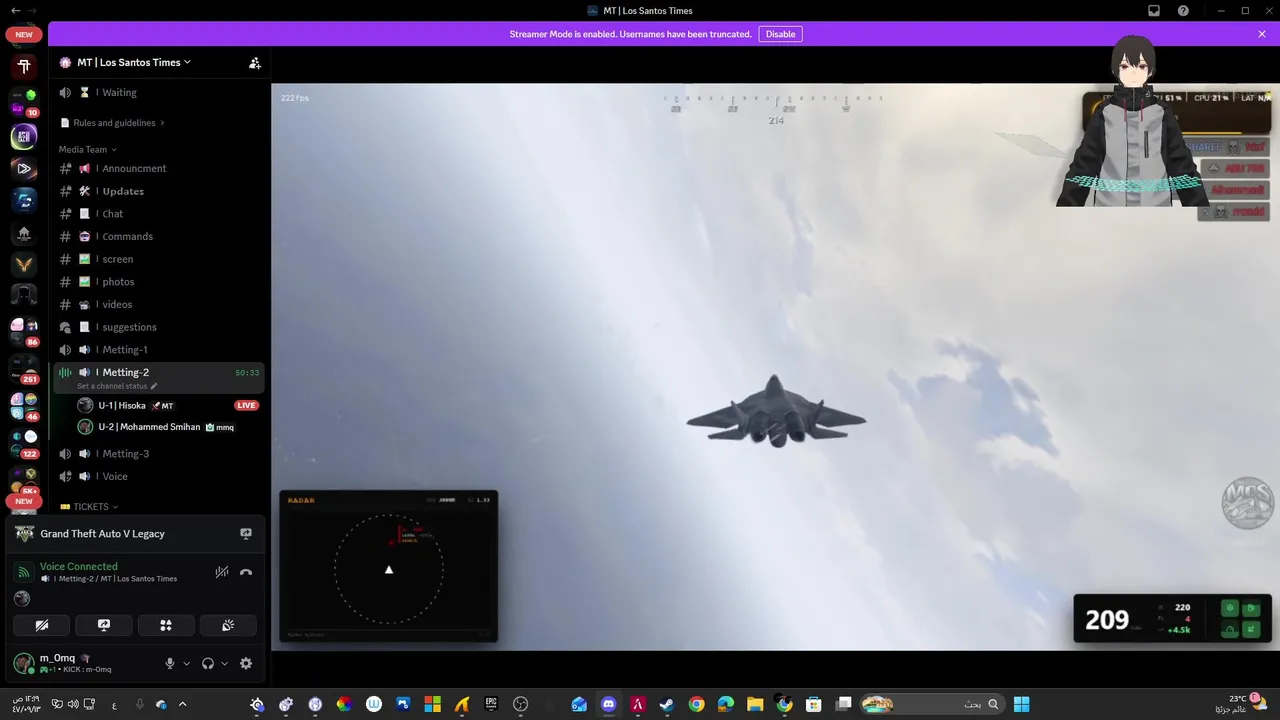Viewport: 1280px width, 720px height.
Task: Deafen the headphones
Action: tap(208, 663)
